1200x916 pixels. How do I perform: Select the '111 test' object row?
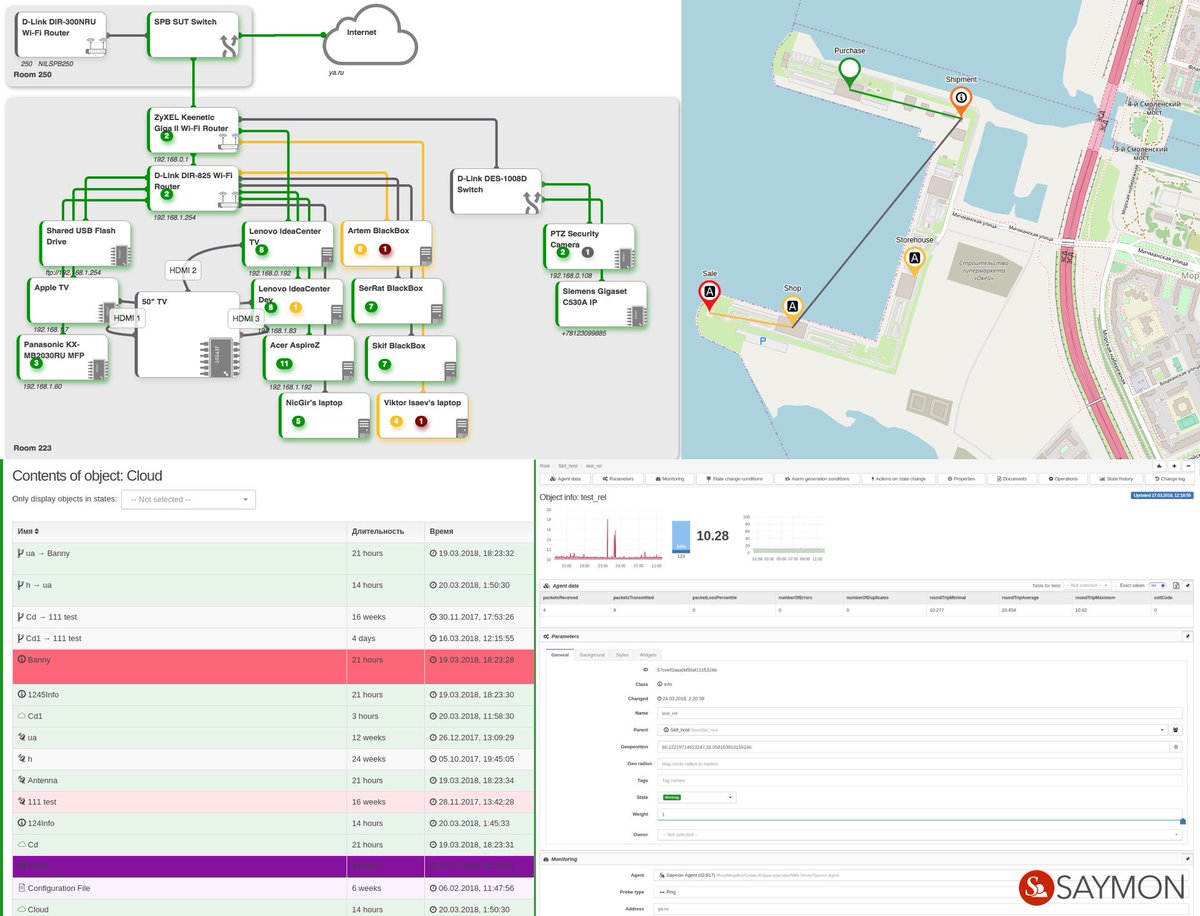coord(274,802)
